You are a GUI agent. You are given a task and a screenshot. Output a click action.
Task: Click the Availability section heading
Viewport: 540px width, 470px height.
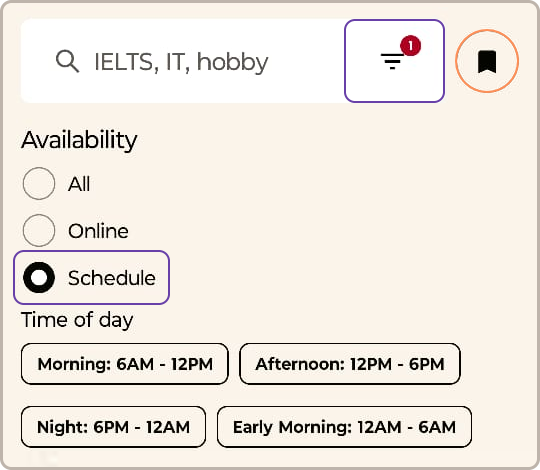click(x=79, y=140)
